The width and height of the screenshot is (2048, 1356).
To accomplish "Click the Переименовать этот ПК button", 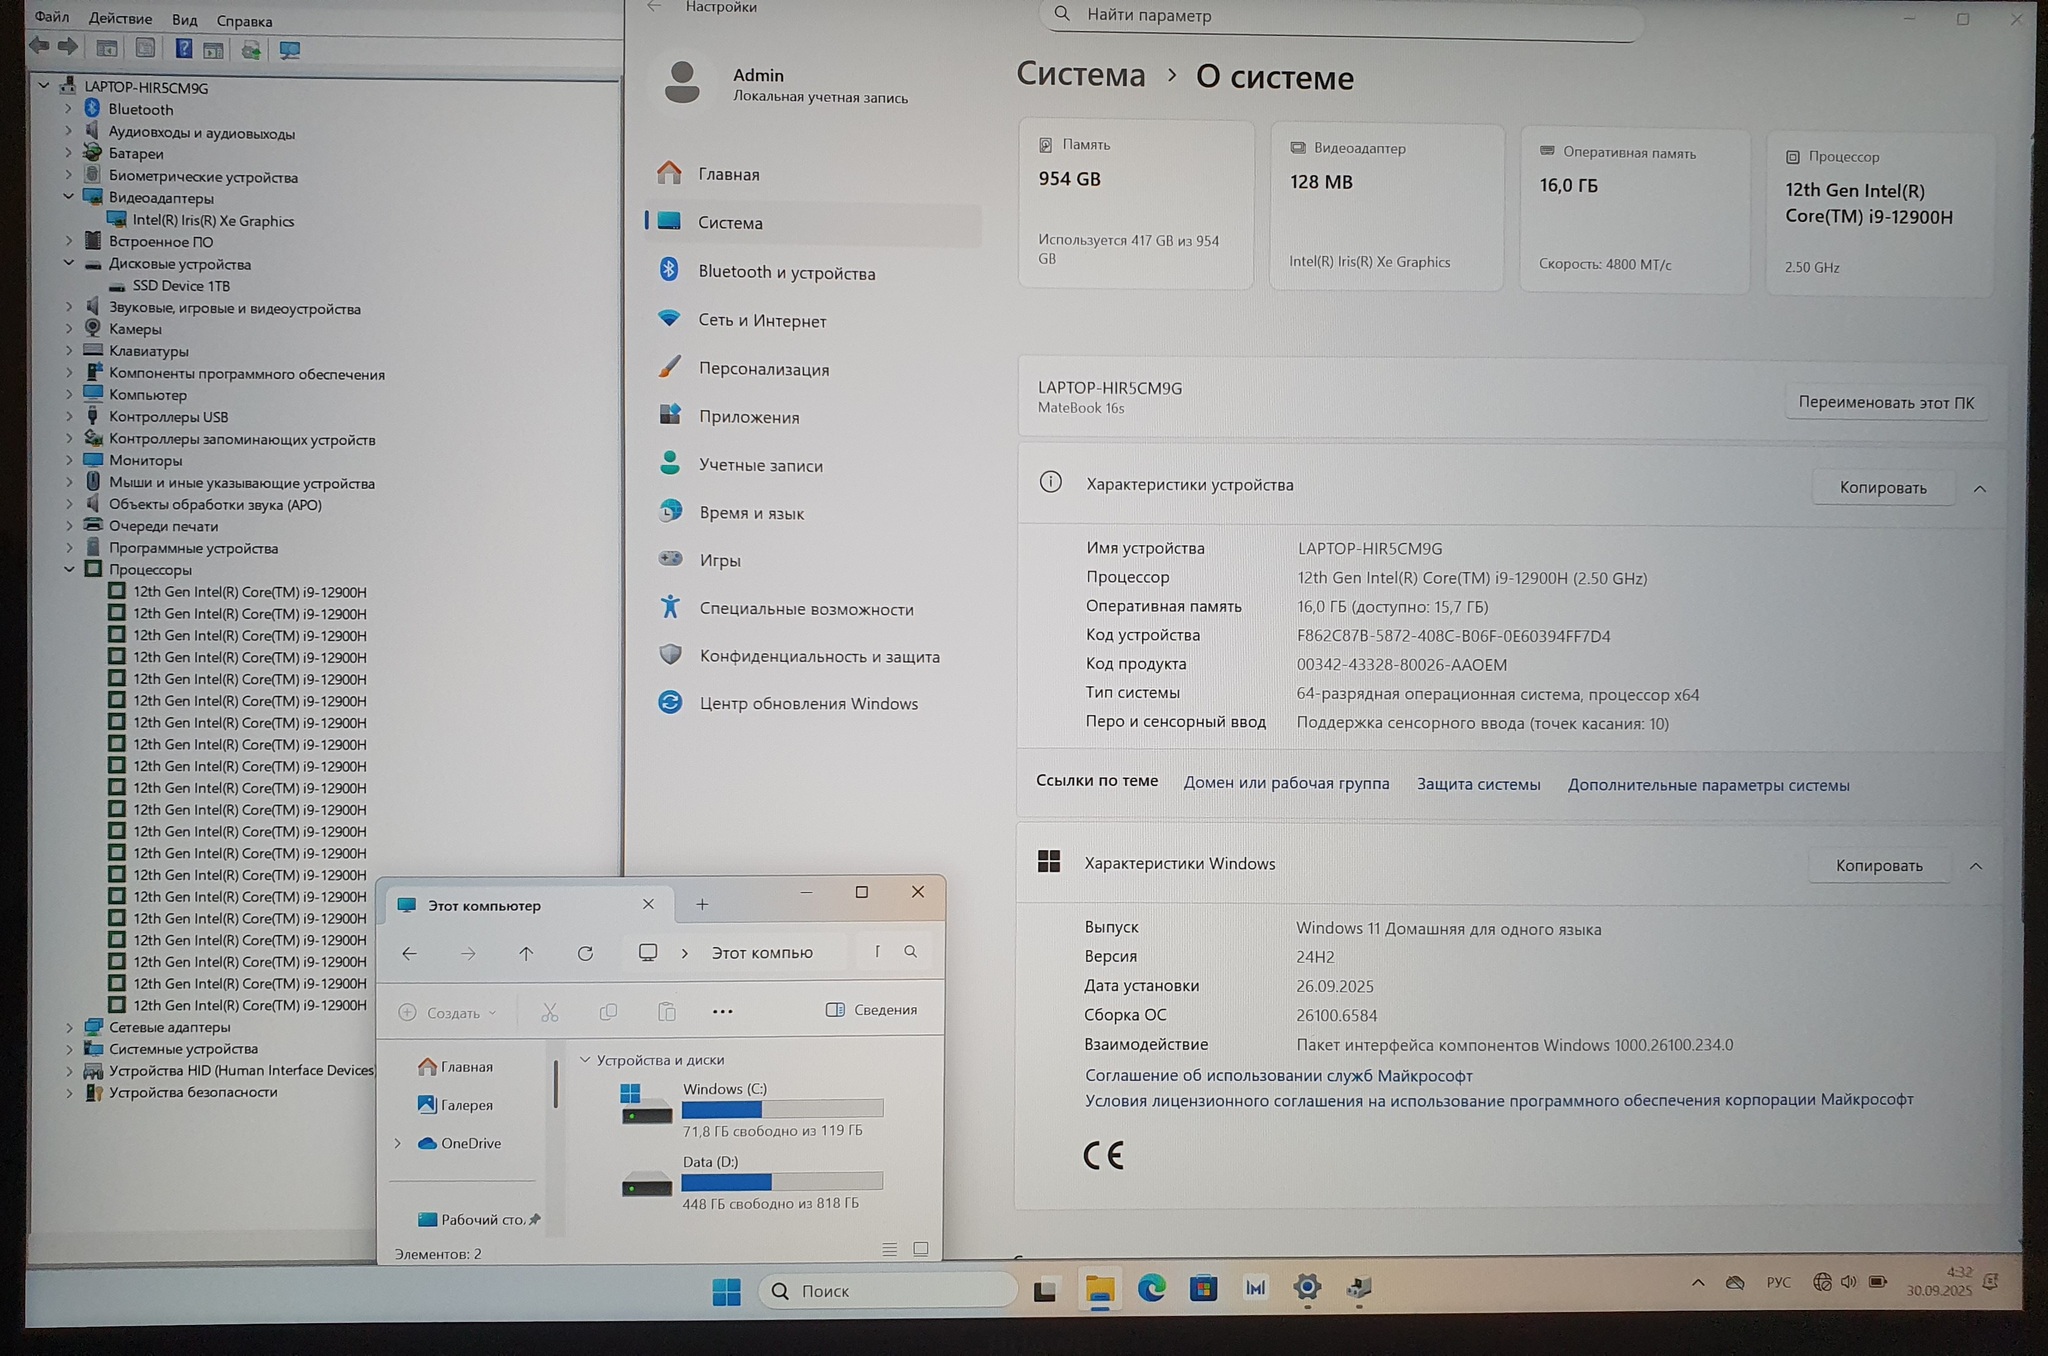I will click(x=1885, y=402).
